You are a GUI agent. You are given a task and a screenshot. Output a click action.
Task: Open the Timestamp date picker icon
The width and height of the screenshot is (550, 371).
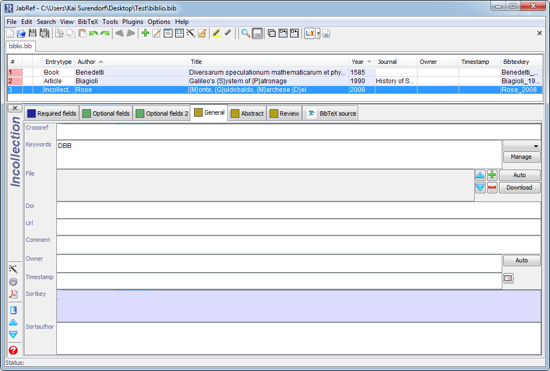click(x=508, y=278)
